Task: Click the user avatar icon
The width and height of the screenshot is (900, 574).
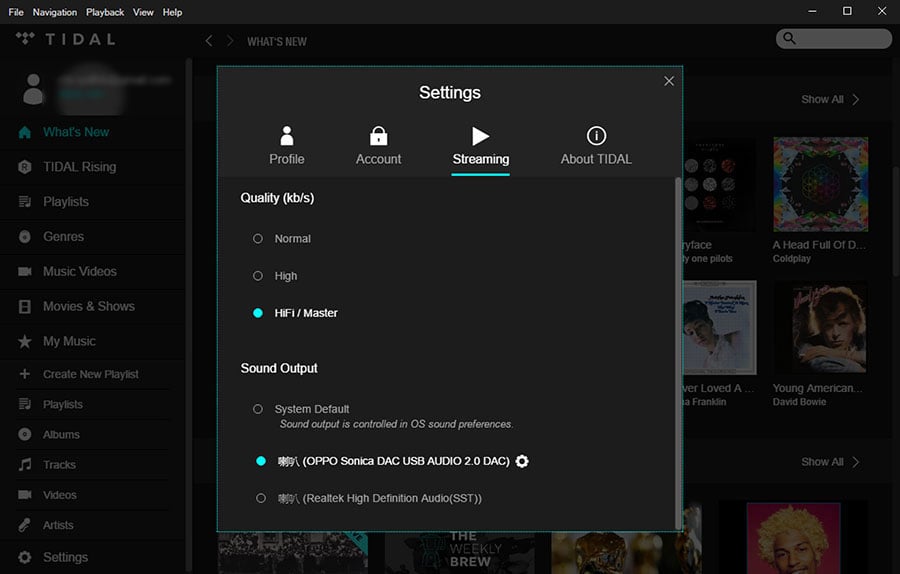Action: (x=33, y=89)
